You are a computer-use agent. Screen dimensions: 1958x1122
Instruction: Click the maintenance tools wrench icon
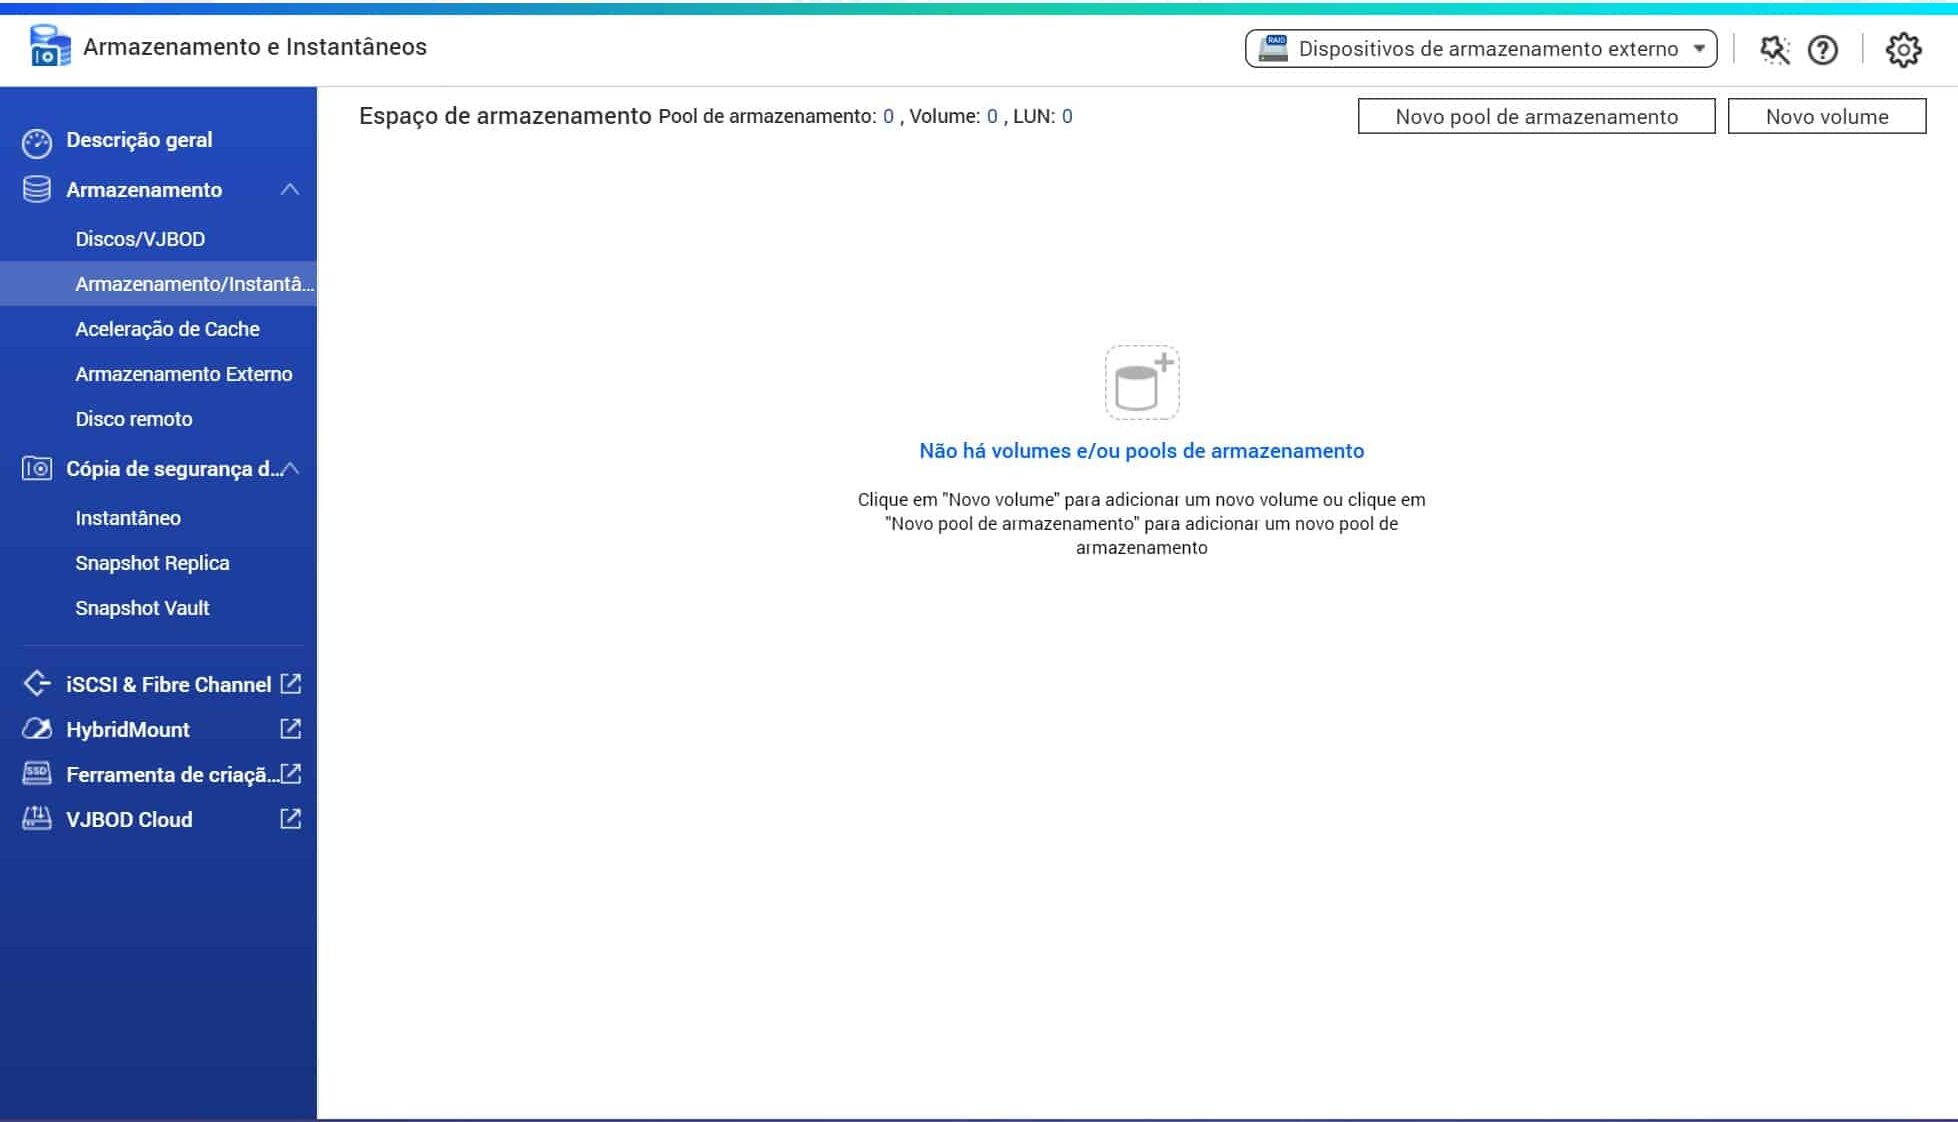(x=1774, y=49)
